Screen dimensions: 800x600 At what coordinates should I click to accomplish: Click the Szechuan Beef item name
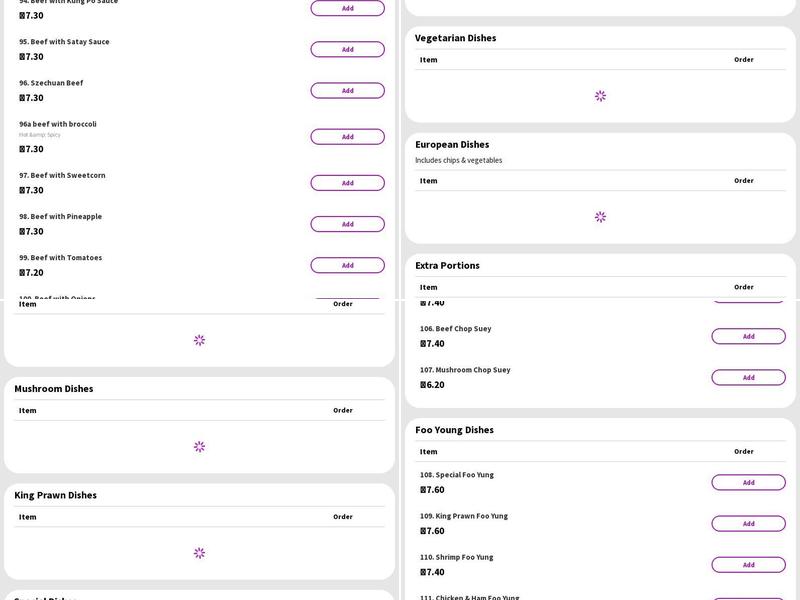(57, 83)
